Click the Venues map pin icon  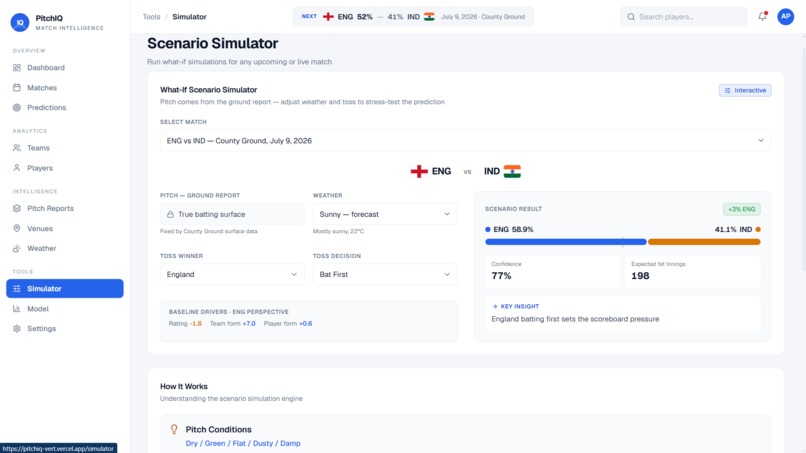pyautogui.click(x=17, y=228)
